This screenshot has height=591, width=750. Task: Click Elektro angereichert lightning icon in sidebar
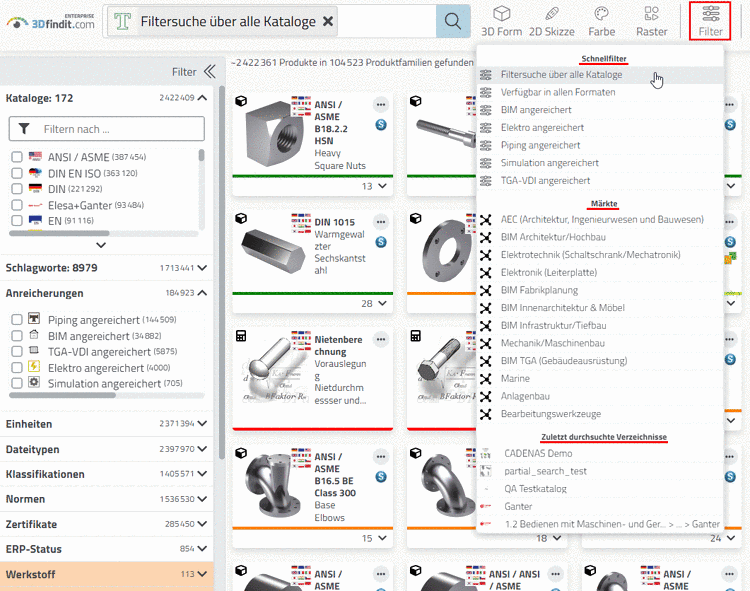tap(34, 366)
